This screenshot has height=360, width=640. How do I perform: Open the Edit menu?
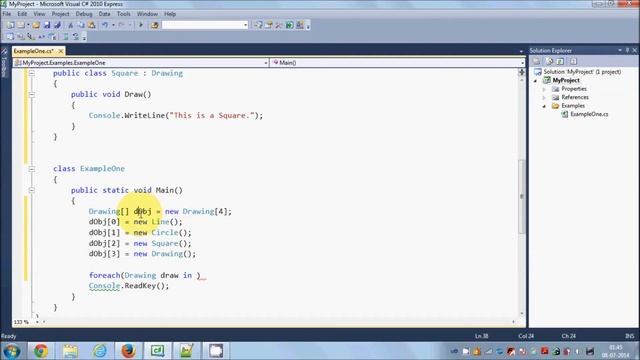[22, 14]
